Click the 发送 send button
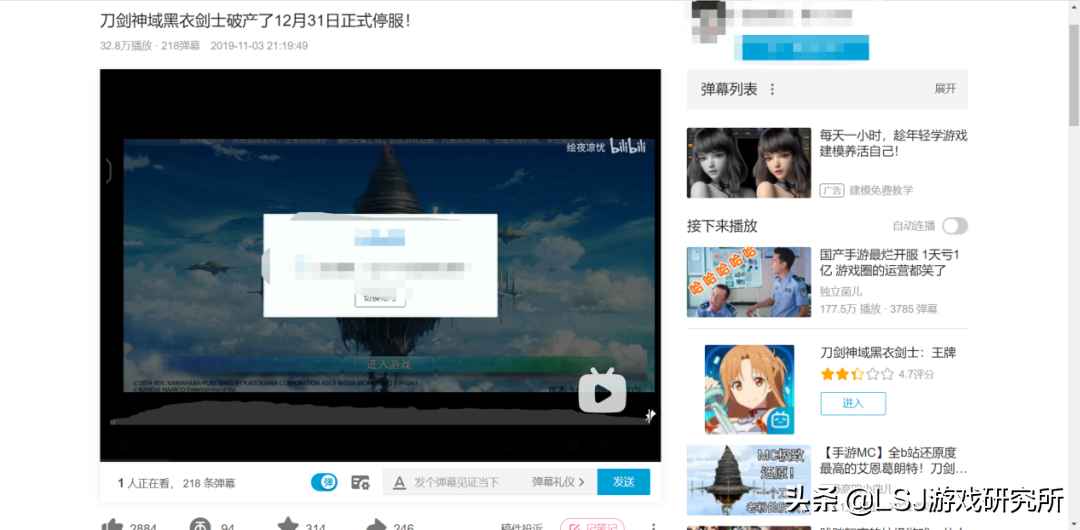Image resolution: width=1080 pixels, height=530 pixels. click(x=623, y=482)
